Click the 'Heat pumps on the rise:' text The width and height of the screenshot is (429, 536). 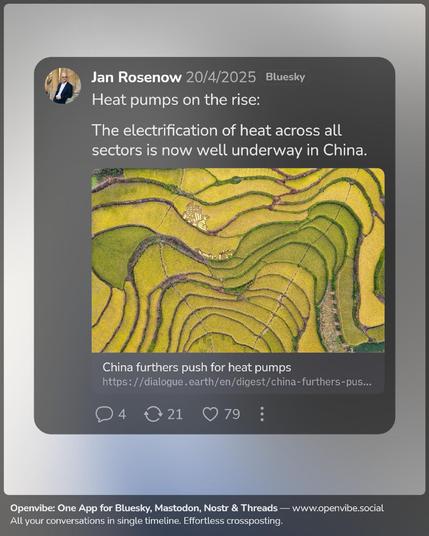tap(176, 100)
